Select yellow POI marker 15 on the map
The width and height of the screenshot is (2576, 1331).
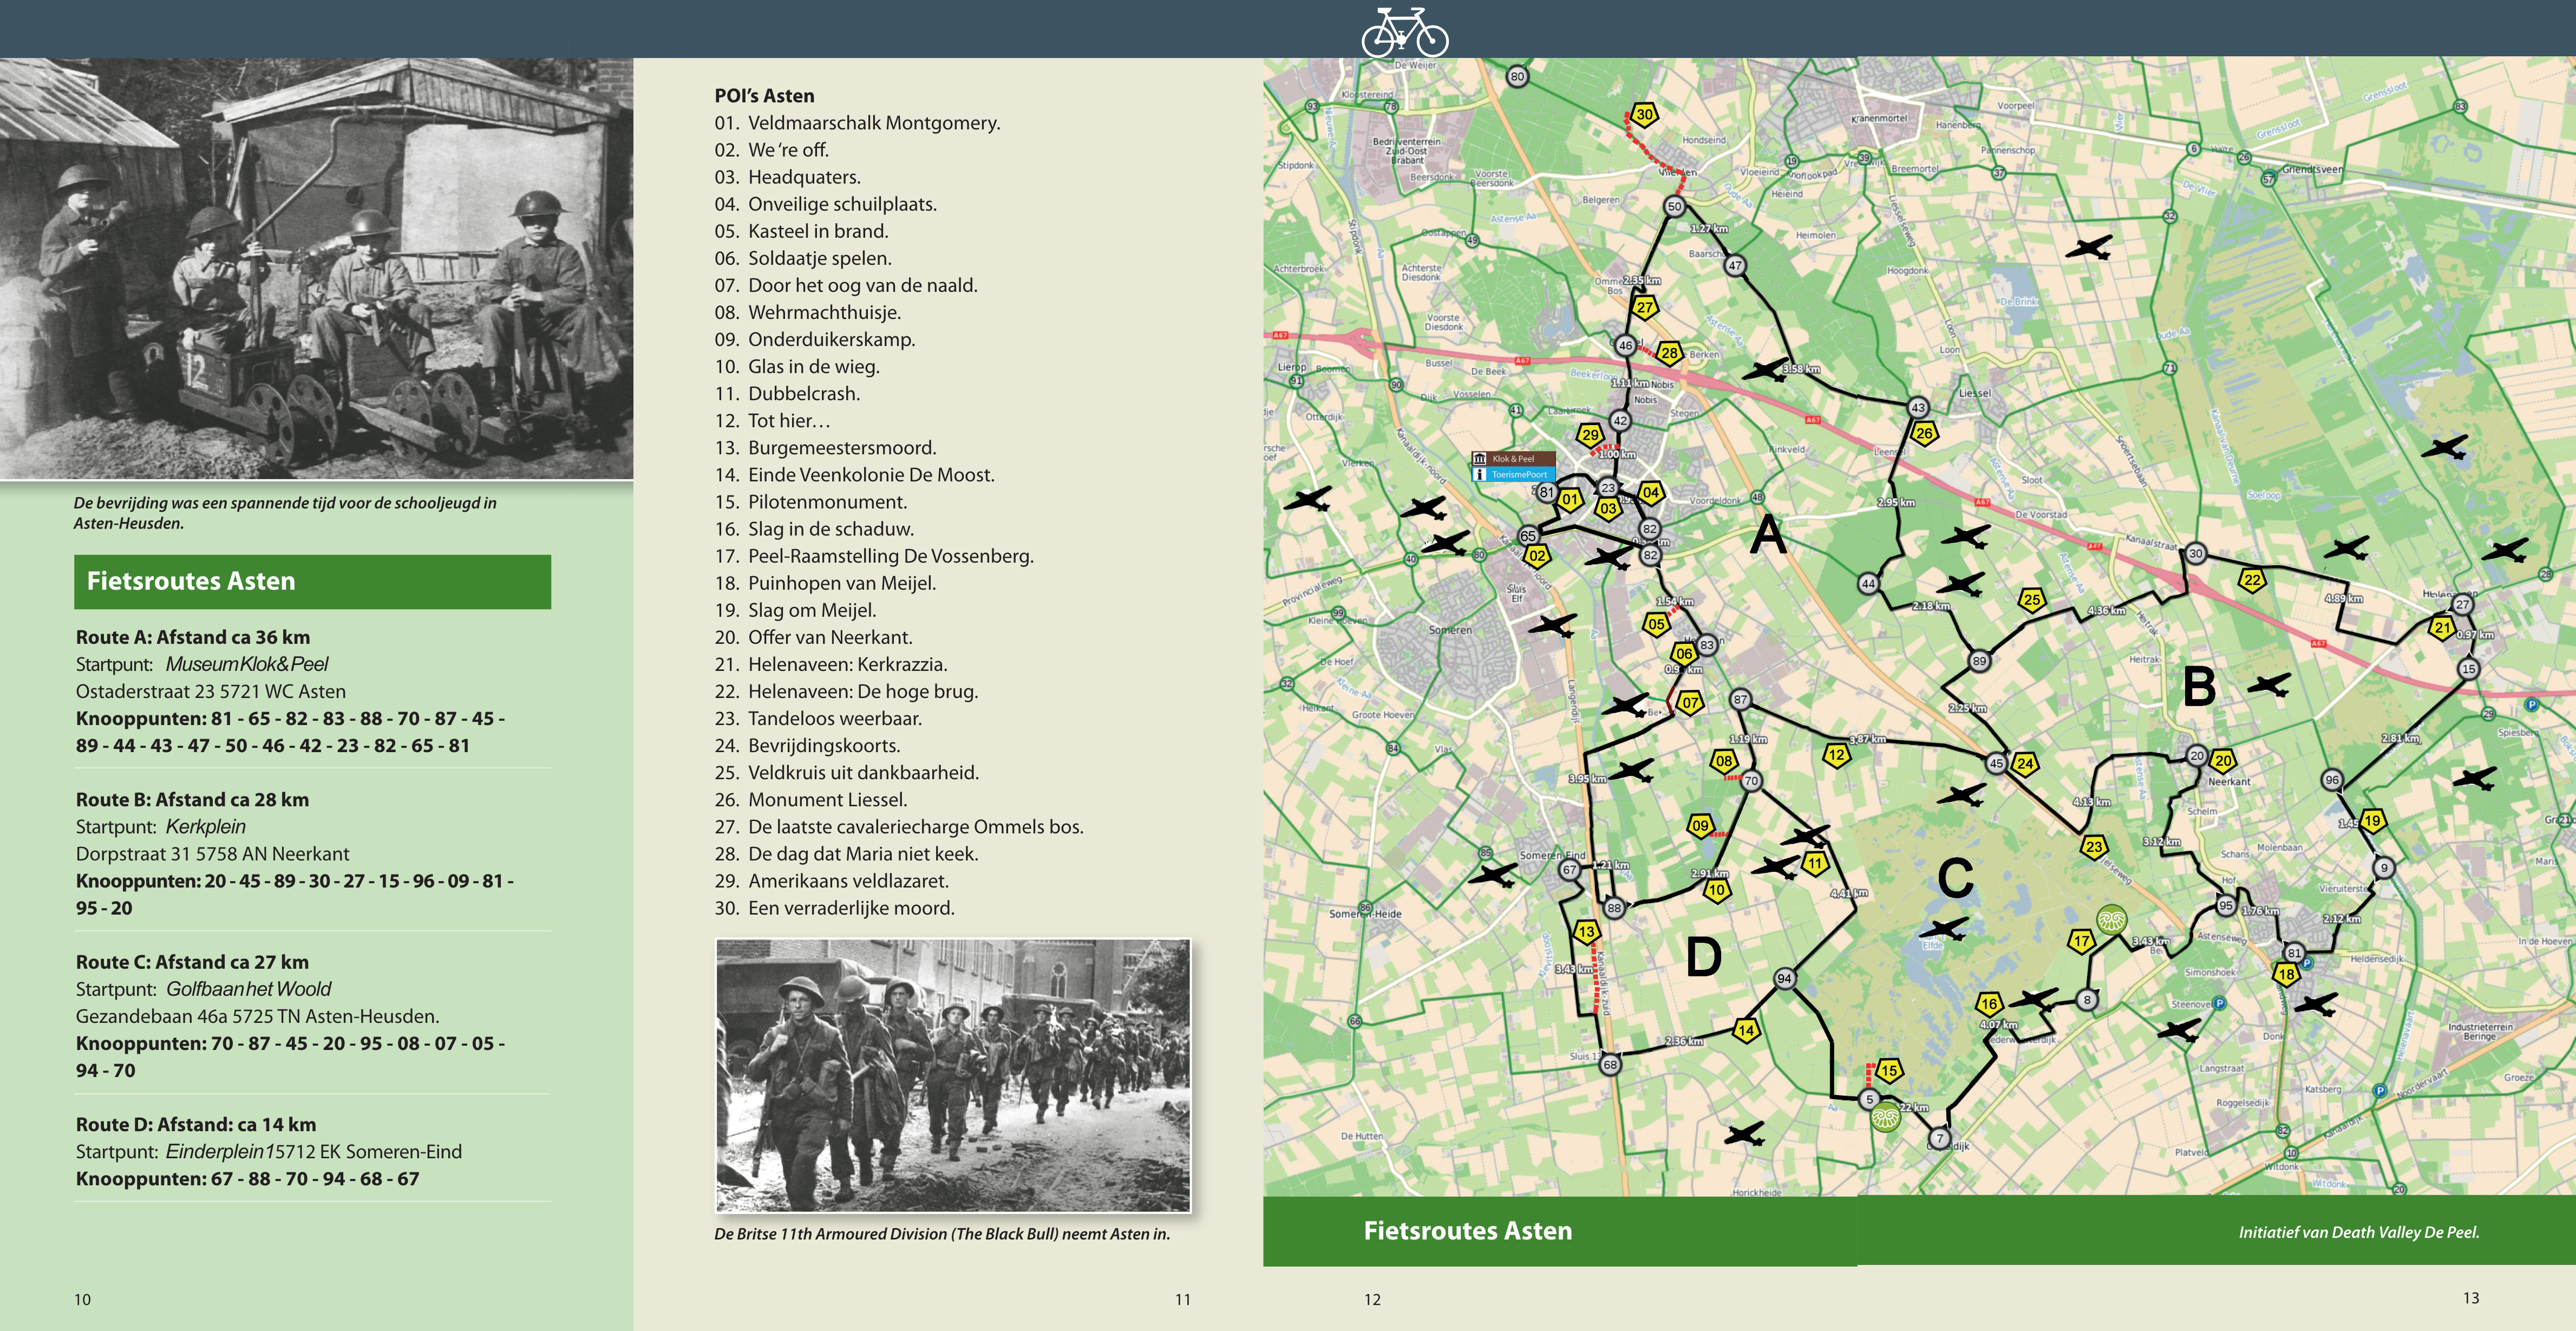coord(1888,1070)
